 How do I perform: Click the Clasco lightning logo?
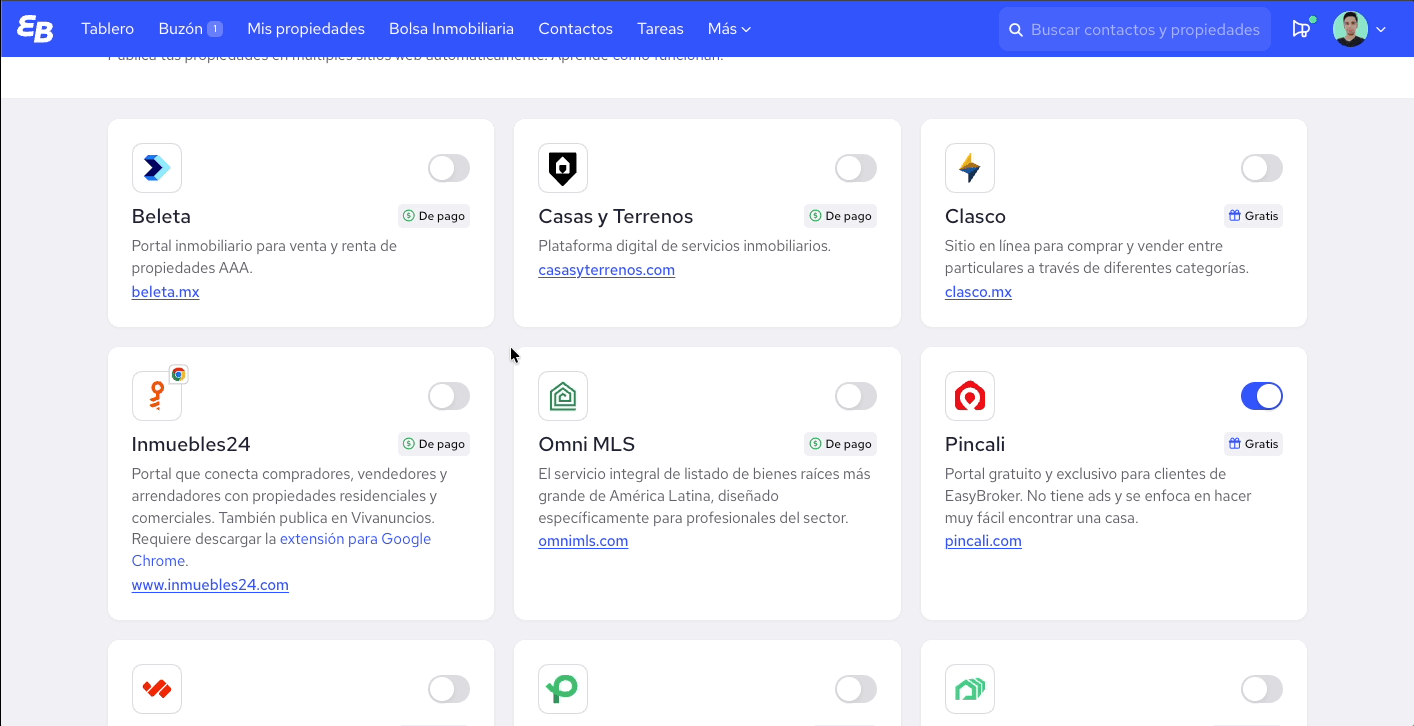970,168
